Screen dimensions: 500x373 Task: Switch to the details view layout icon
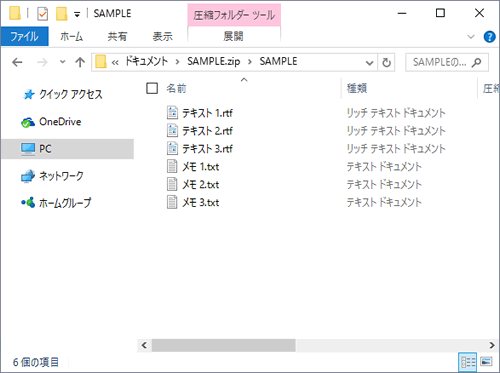click(468, 362)
